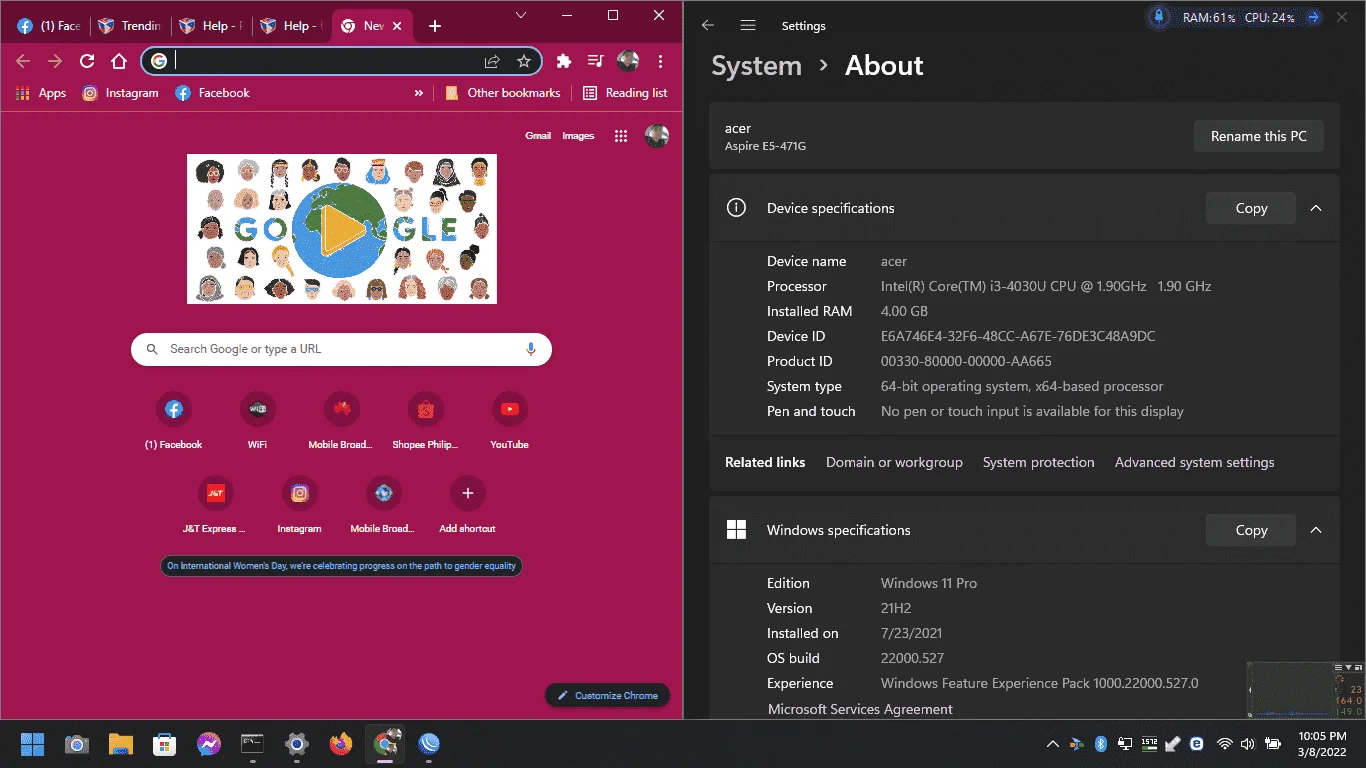1366x768 pixels.
Task: Open the Wi-Fi network tray icon
Action: 1224,744
